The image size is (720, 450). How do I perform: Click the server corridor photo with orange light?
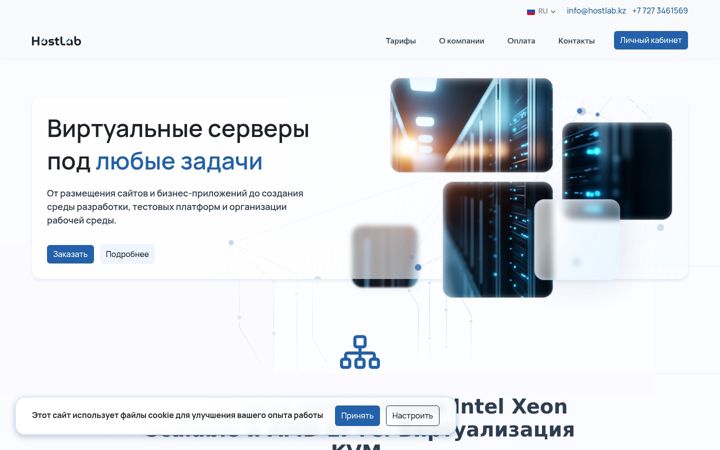point(472,125)
